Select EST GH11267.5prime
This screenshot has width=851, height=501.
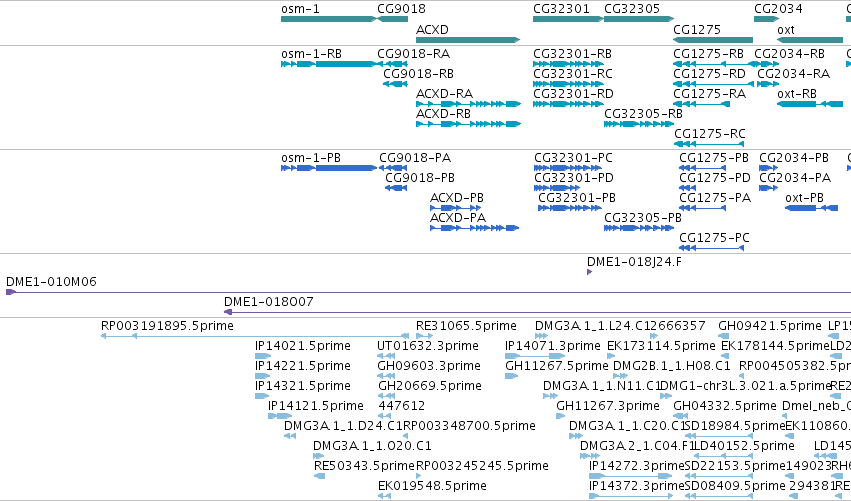511,376
